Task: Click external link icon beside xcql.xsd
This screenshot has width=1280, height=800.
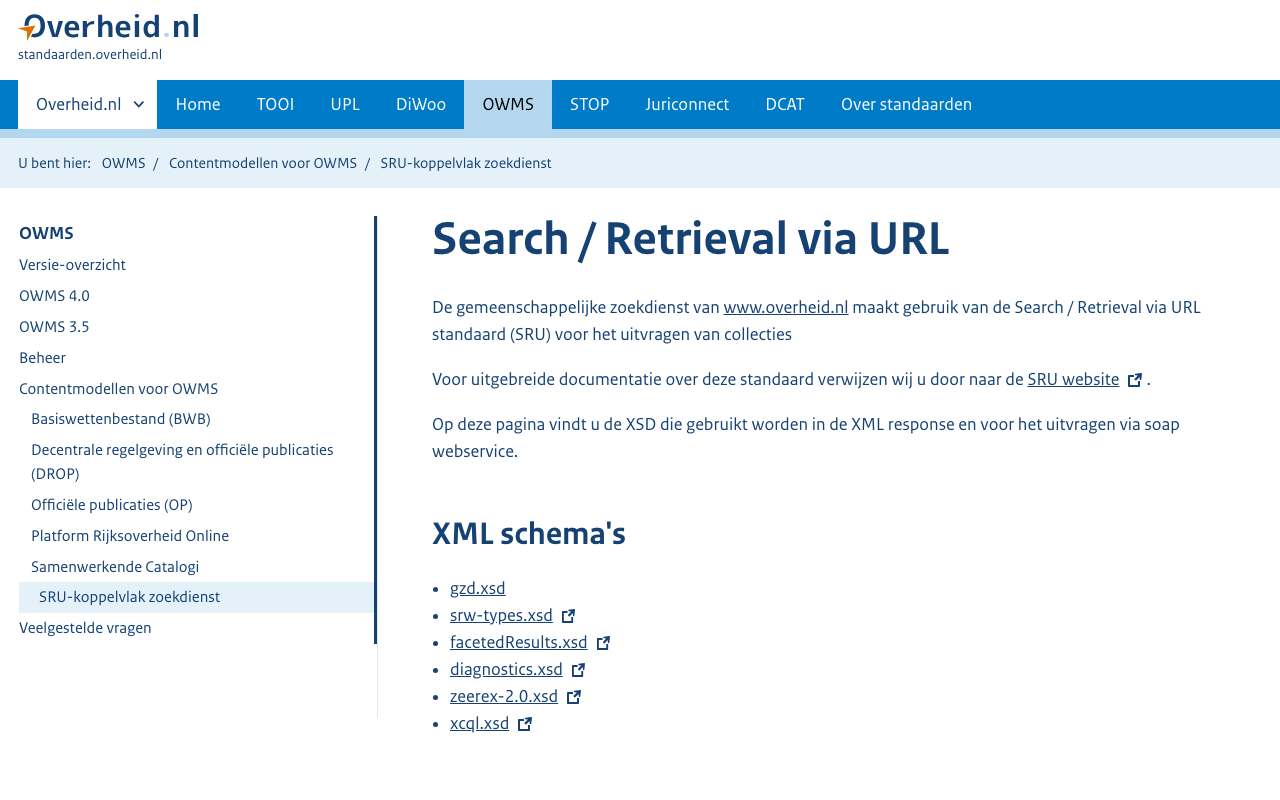Action: pos(525,724)
